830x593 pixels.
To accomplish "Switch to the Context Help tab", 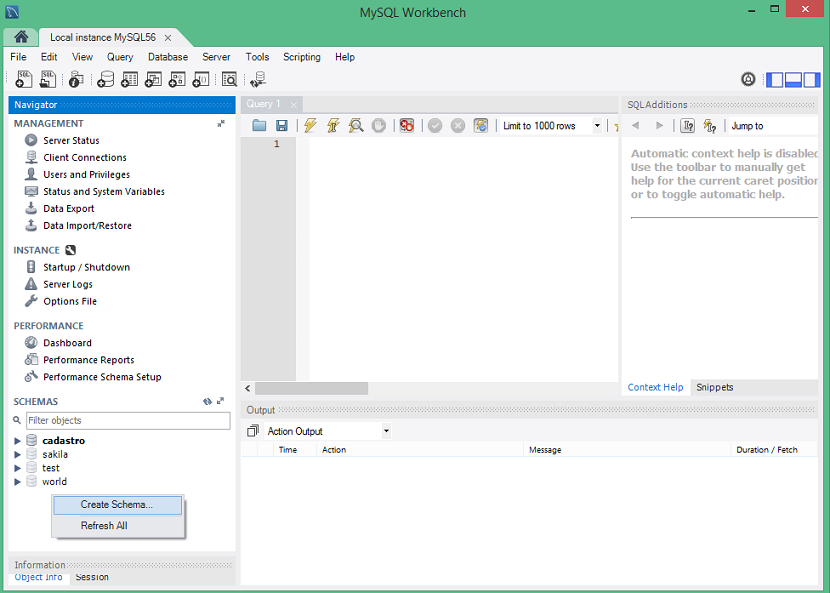I will 655,387.
